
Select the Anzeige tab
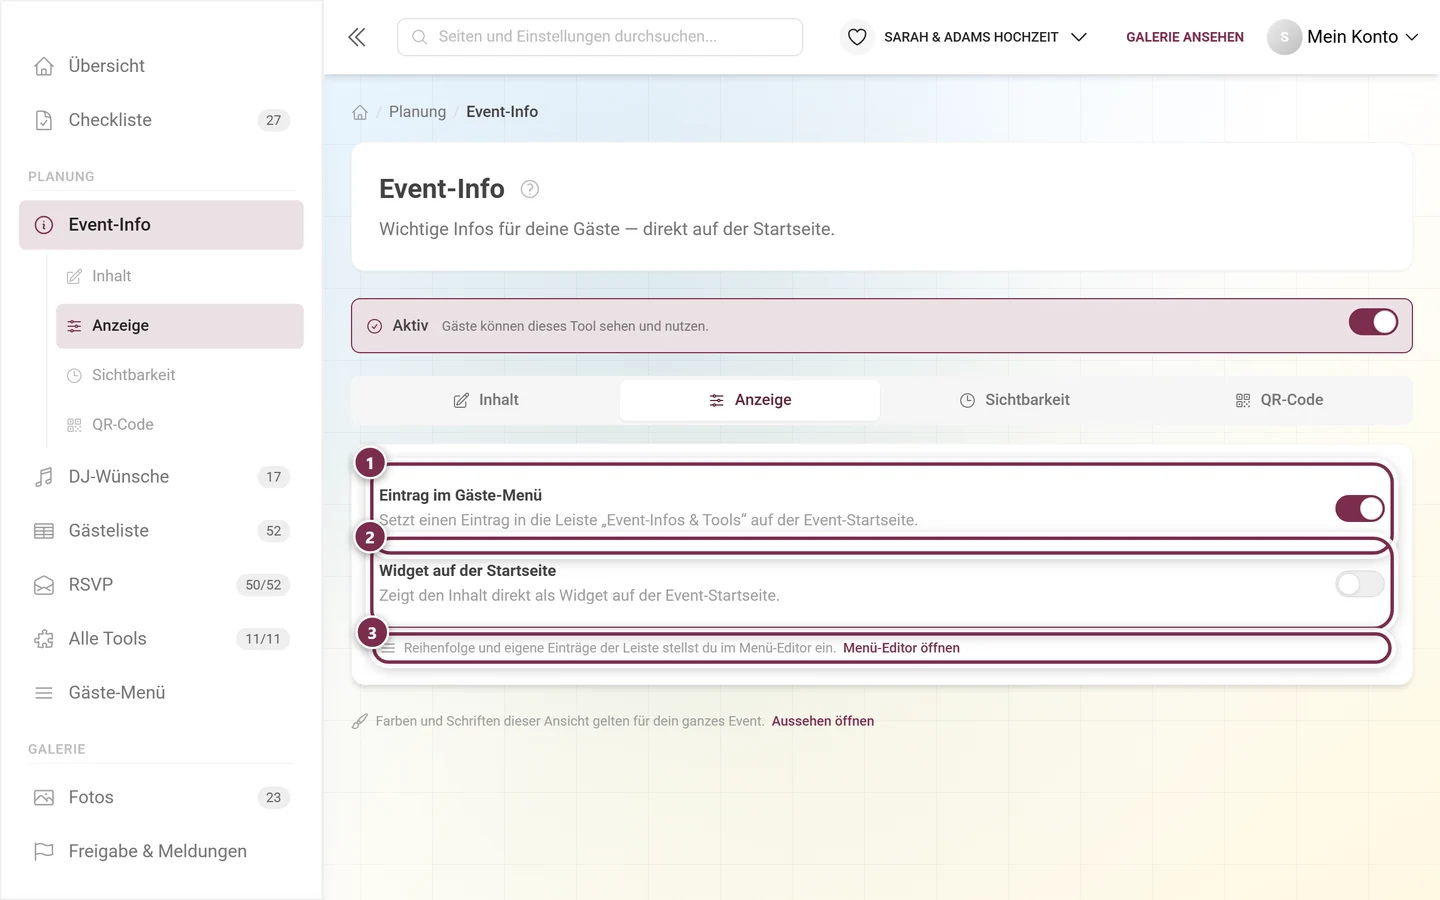(x=750, y=400)
